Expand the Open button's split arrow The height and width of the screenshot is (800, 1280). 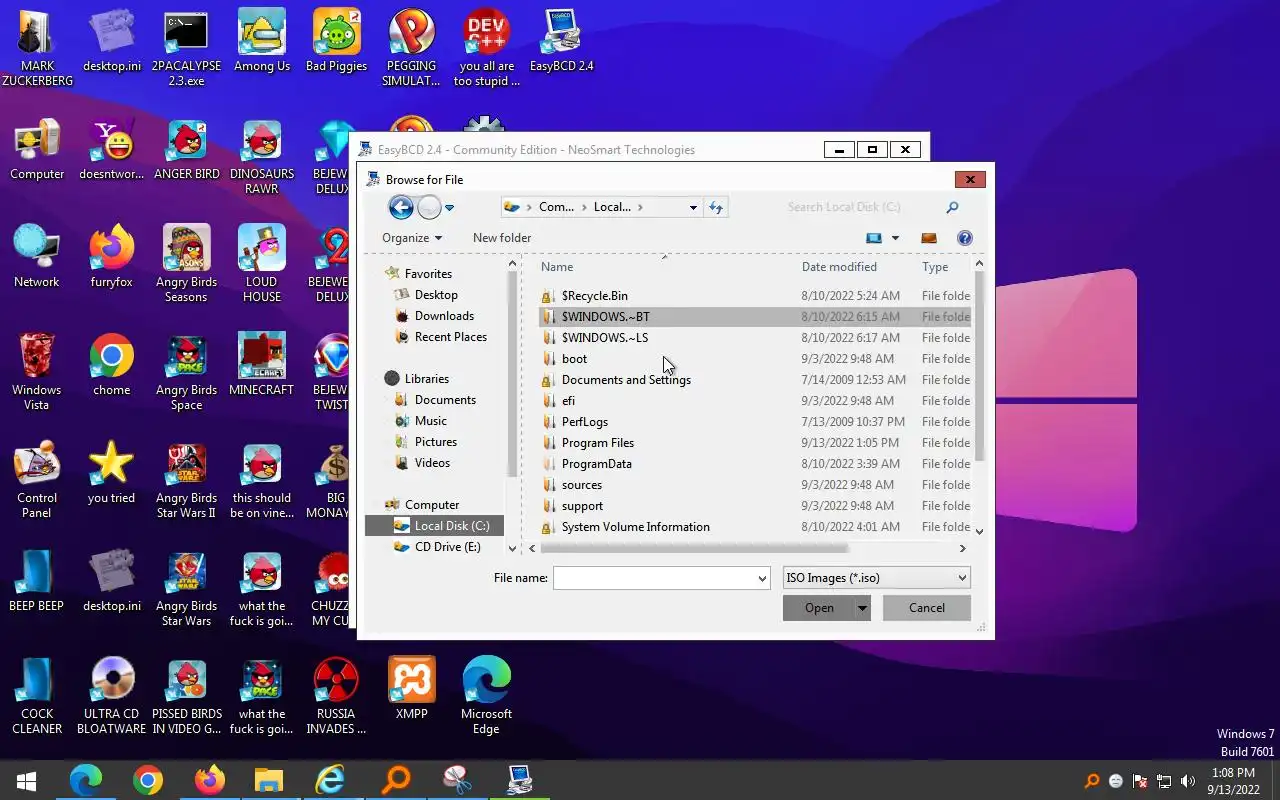(x=862, y=608)
